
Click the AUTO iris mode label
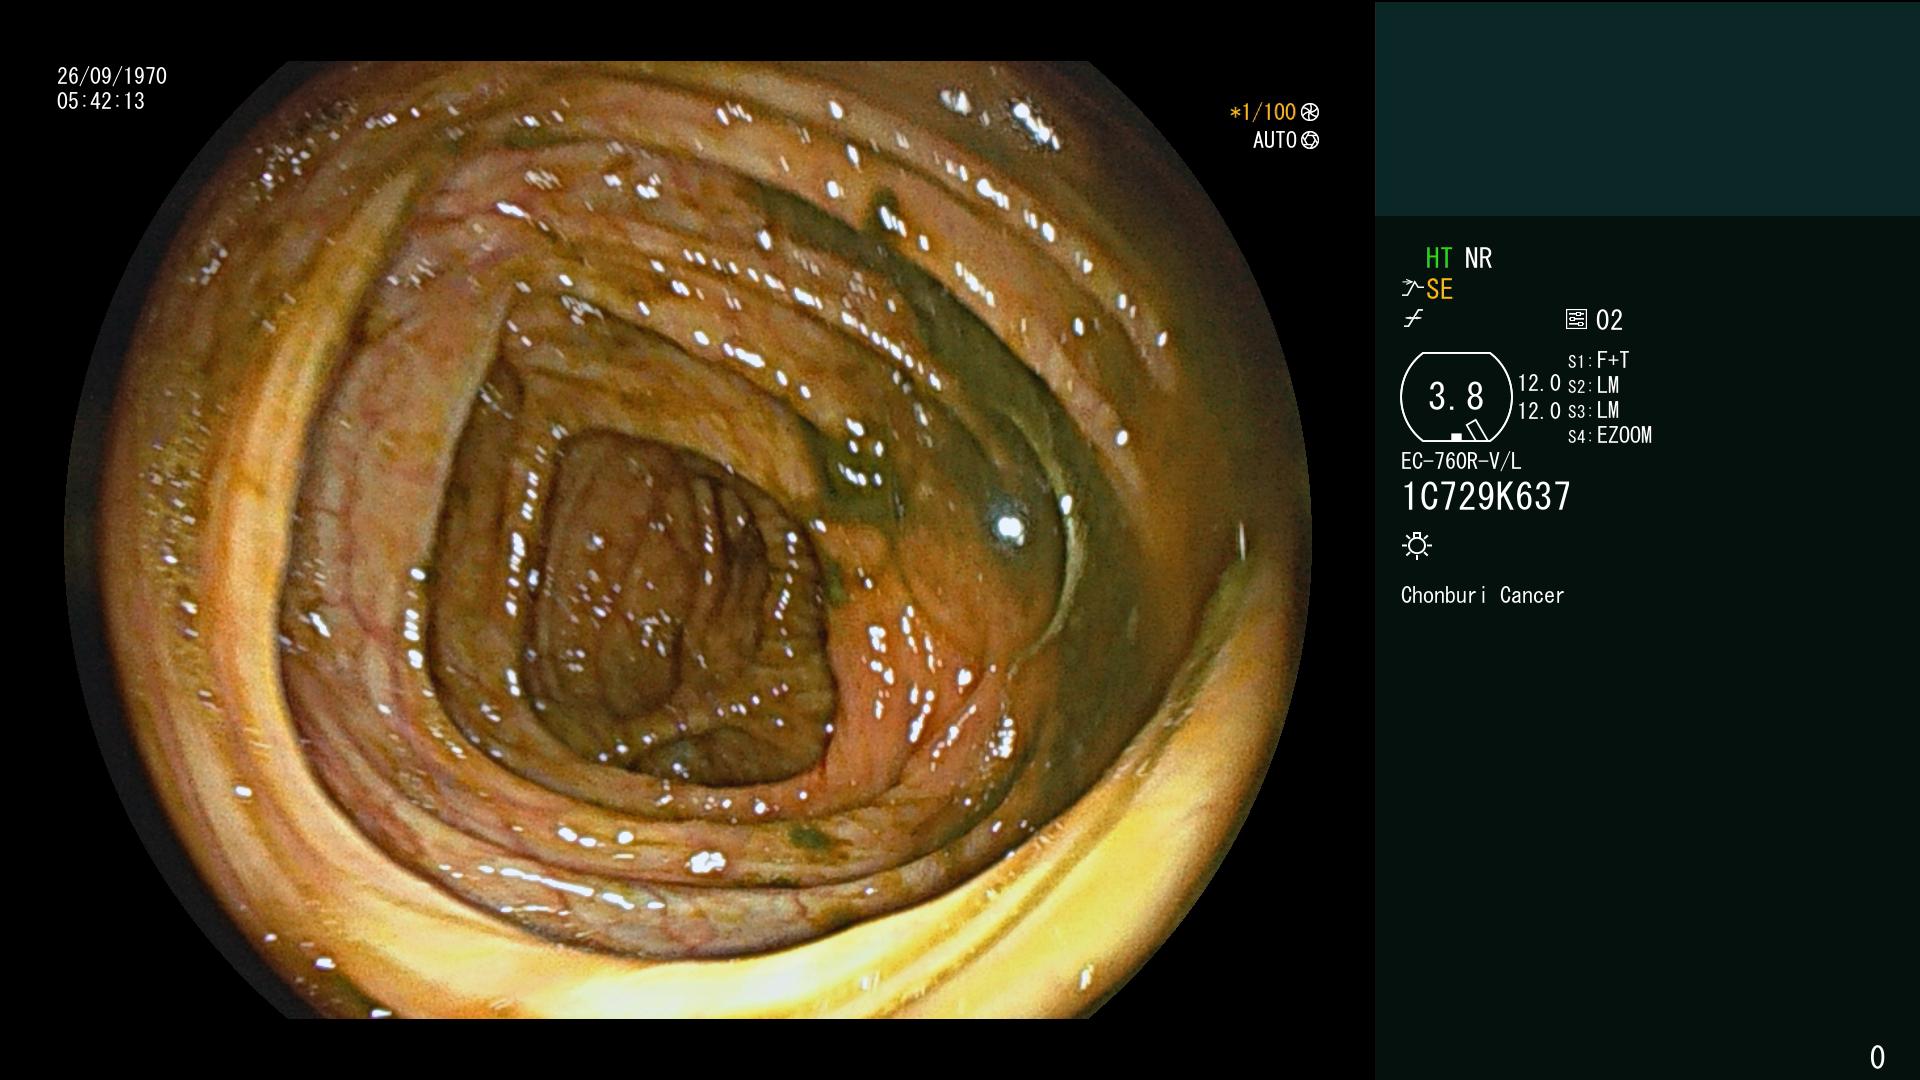point(1275,140)
